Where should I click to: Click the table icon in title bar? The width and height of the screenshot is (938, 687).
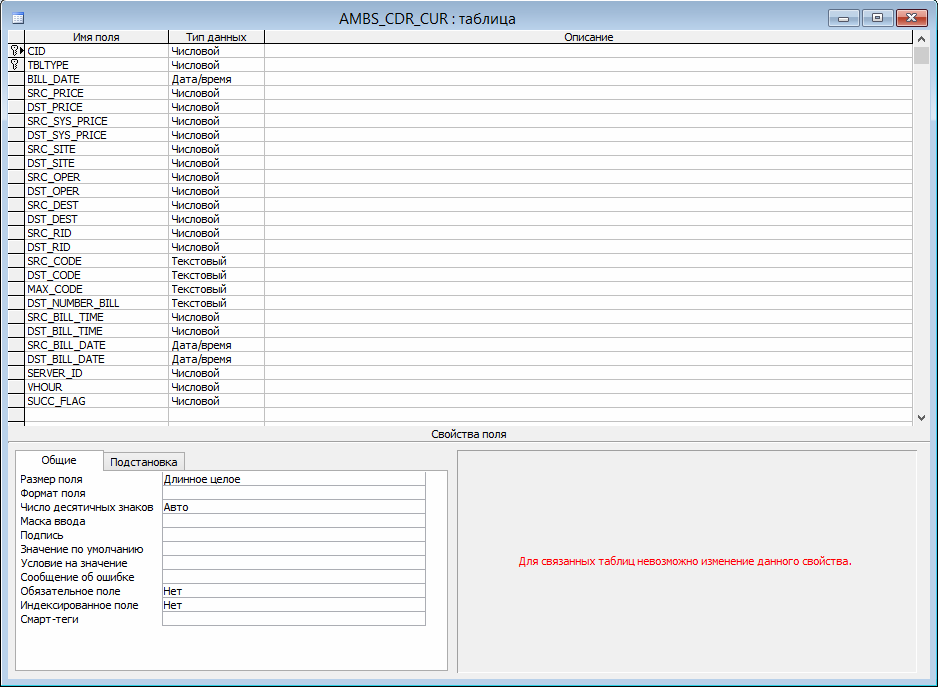click(x=18, y=18)
